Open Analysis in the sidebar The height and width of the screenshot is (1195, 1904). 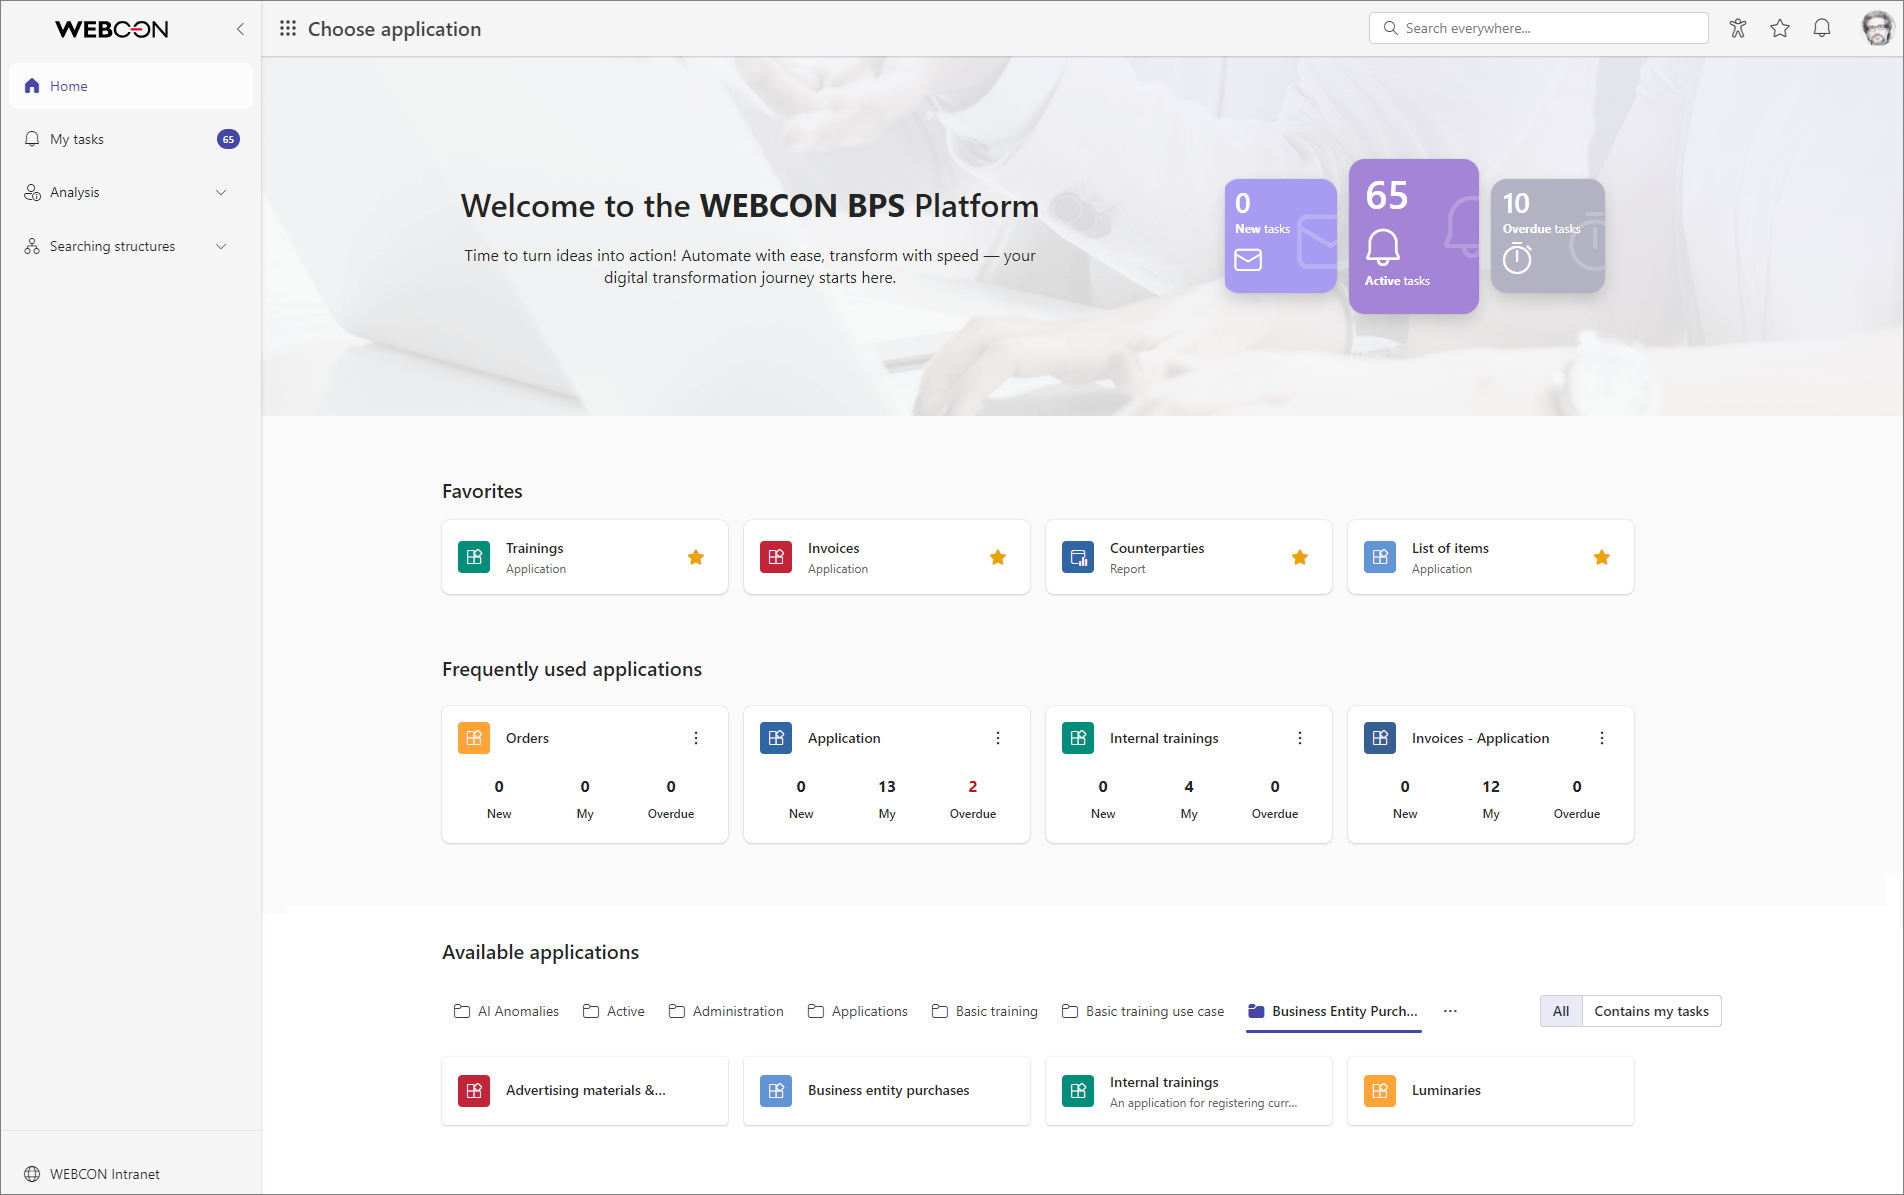point(131,192)
